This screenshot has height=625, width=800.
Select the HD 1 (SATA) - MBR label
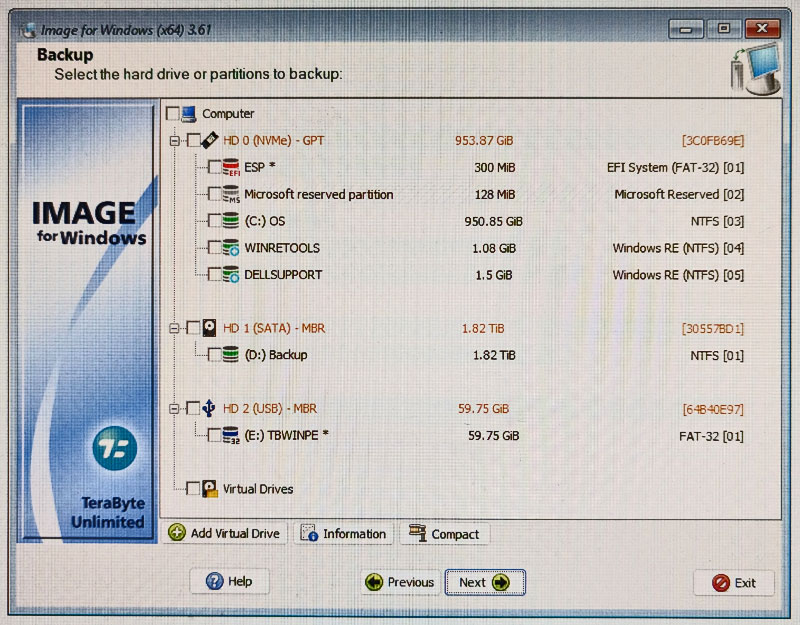click(274, 328)
